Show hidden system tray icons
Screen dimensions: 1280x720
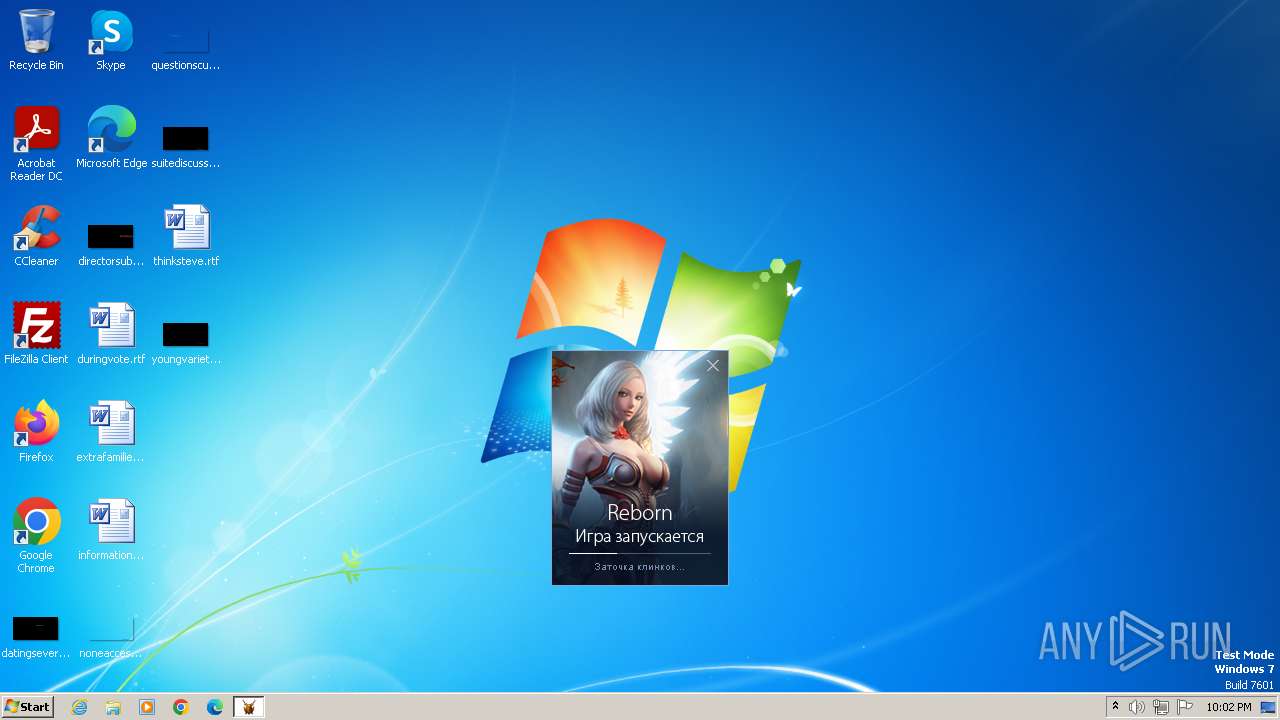(x=1115, y=707)
